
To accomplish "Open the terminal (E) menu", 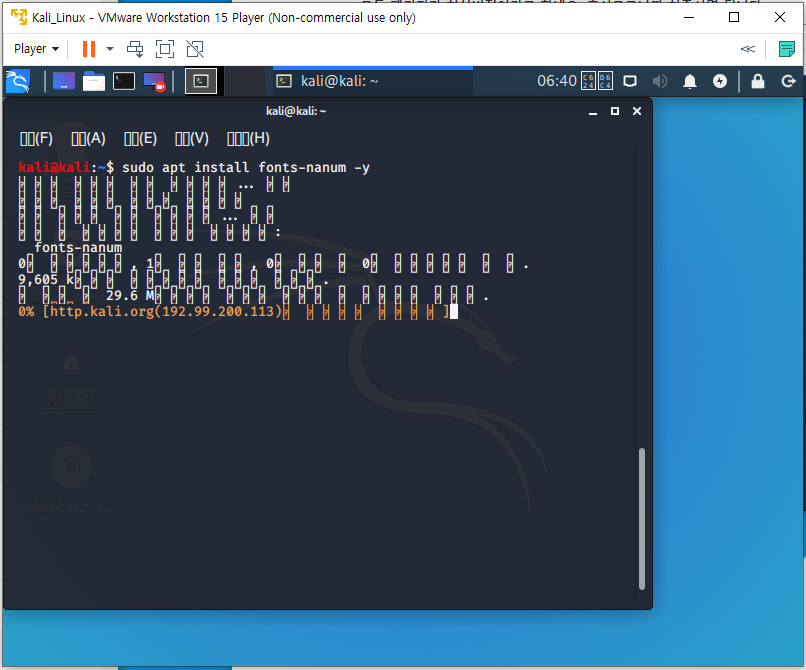I will (140, 138).
